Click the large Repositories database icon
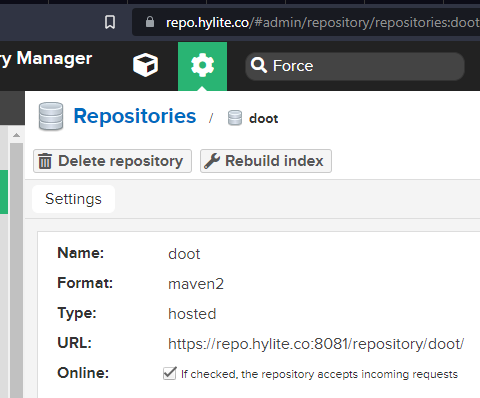This screenshot has width=480, height=398. coord(51,116)
